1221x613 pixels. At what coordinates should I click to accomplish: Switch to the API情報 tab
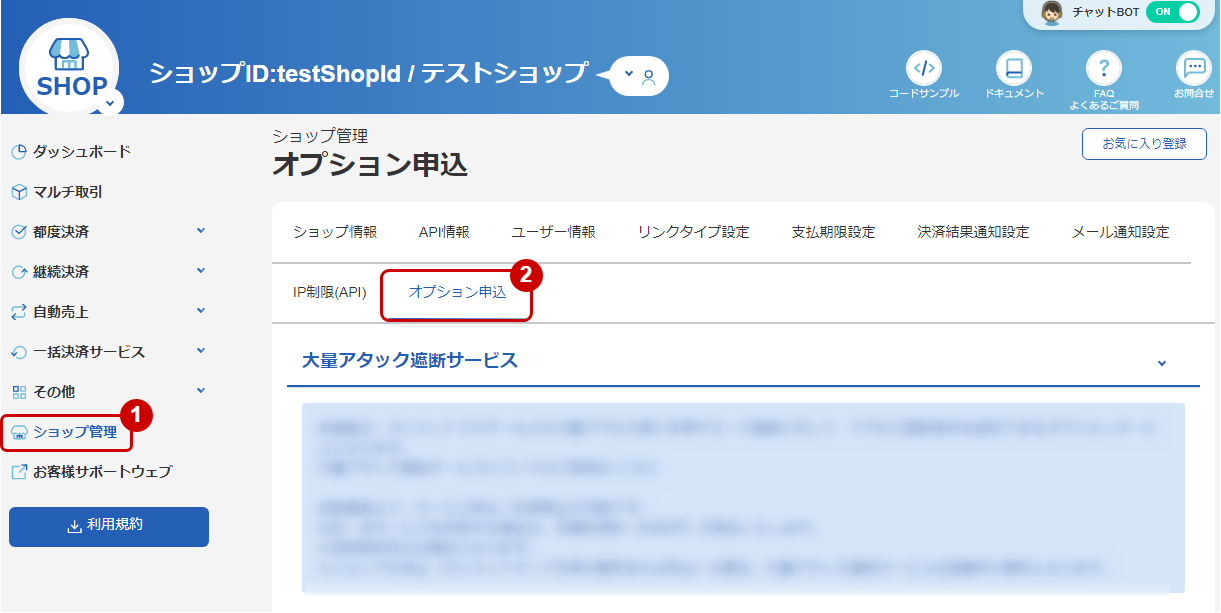coord(441,230)
